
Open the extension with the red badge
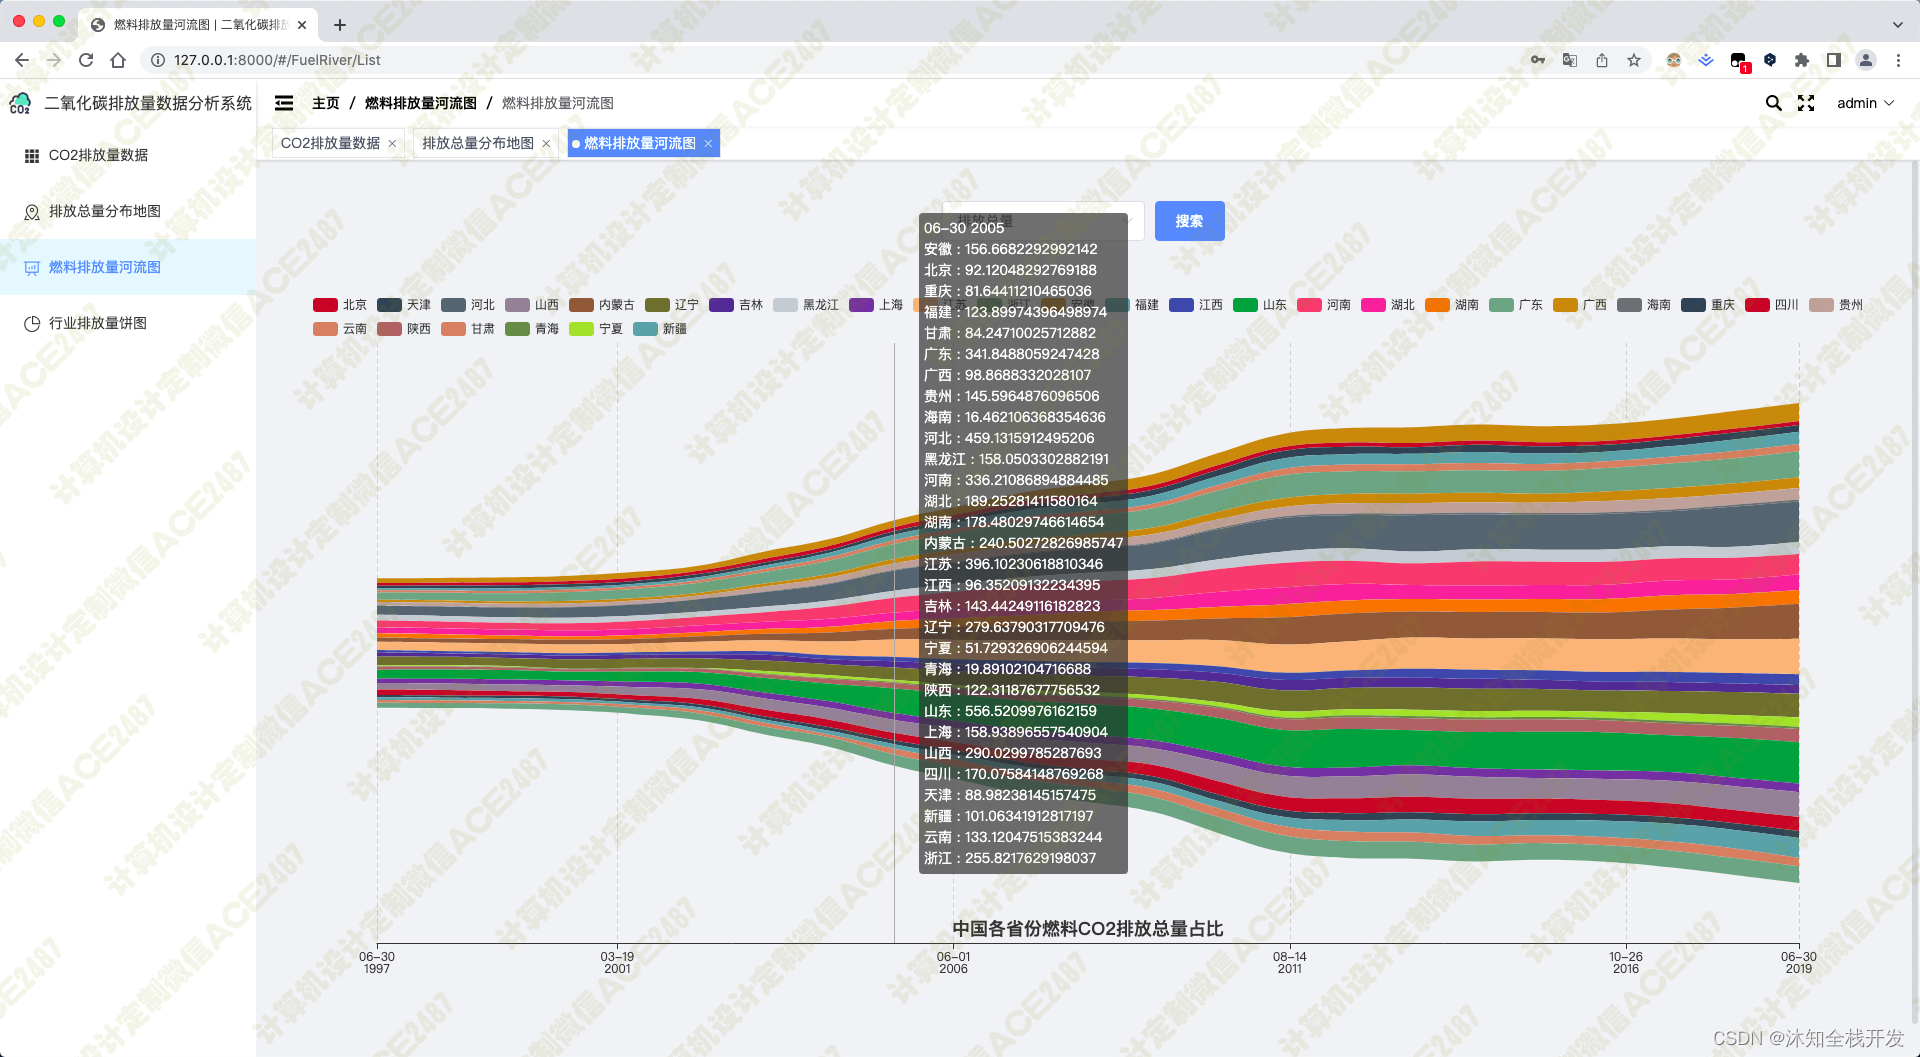tap(1739, 62)
